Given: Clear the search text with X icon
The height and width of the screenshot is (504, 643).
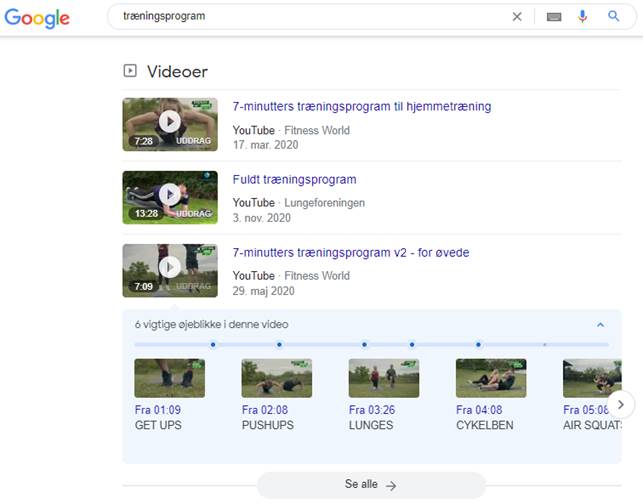Looking at the screenshot, I should (x=517, y=17).
